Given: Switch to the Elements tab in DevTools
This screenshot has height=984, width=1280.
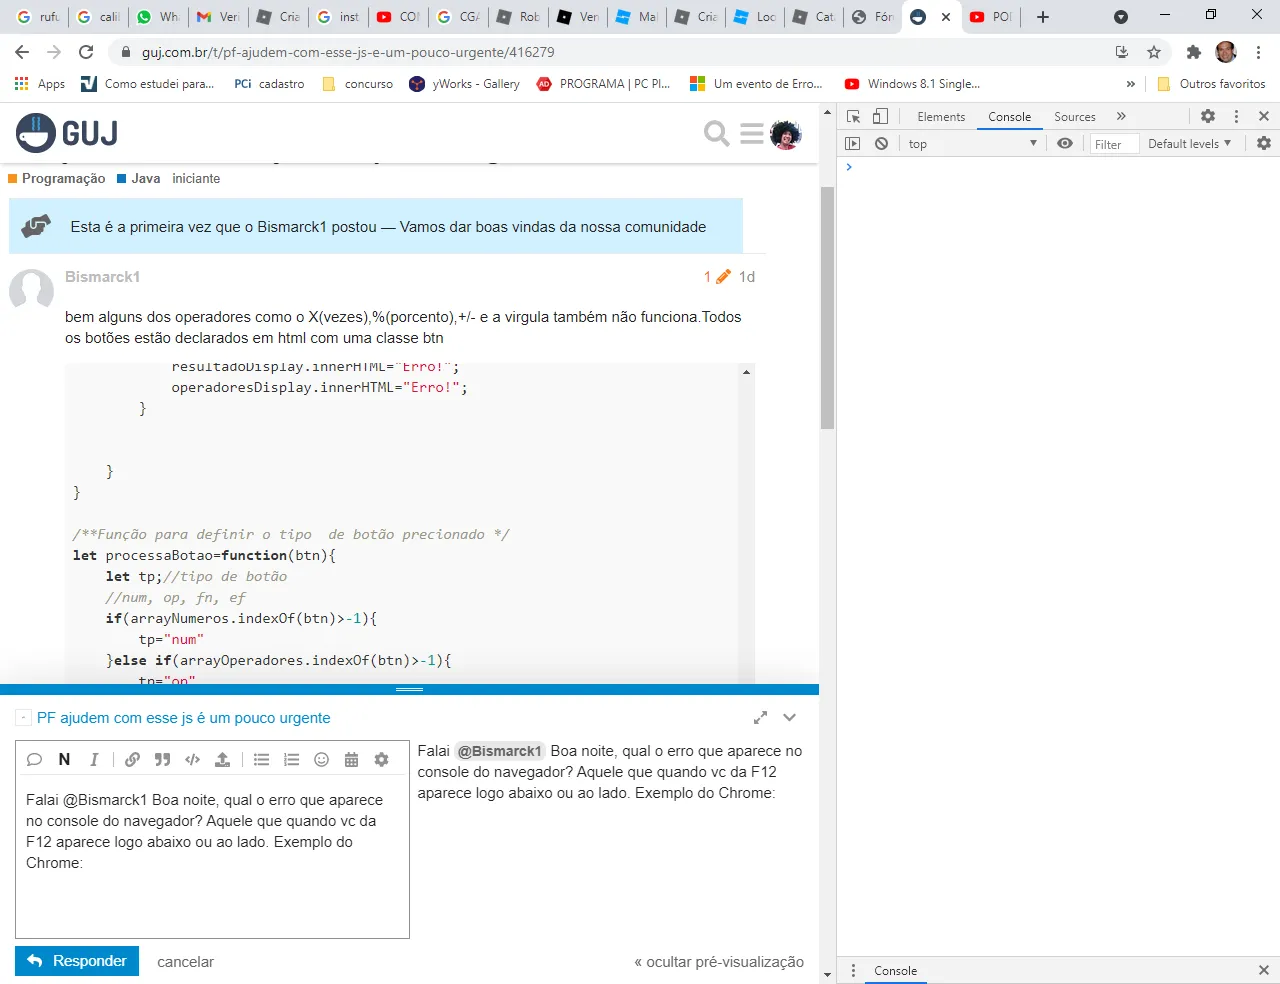Looking at the screenshot, I should coord(941,117).
